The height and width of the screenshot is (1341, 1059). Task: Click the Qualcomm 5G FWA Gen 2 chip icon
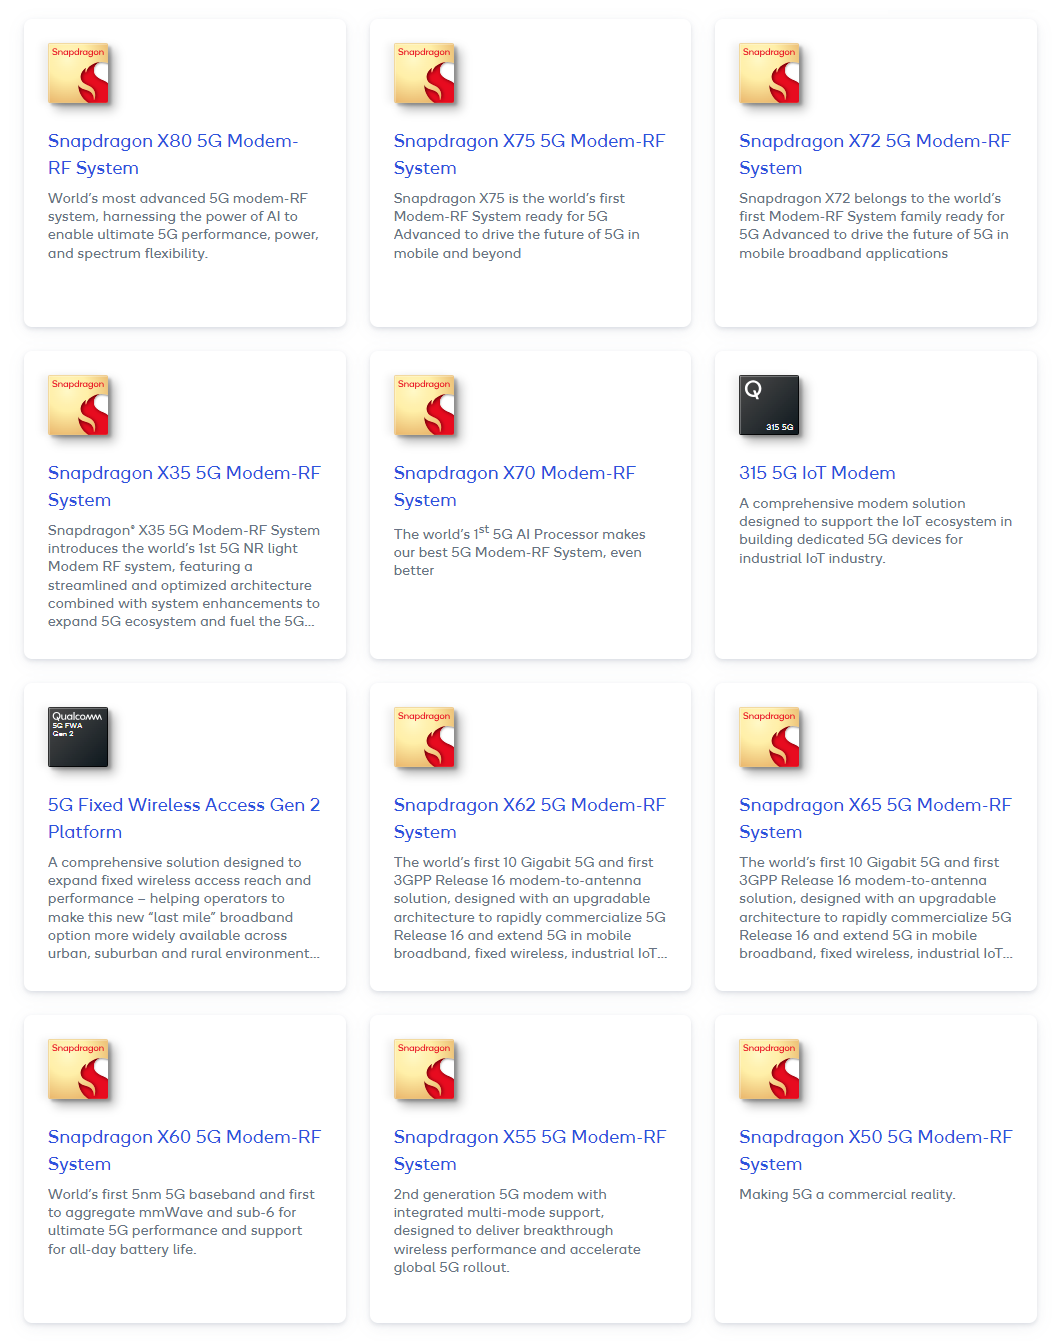tap(78, 737)
